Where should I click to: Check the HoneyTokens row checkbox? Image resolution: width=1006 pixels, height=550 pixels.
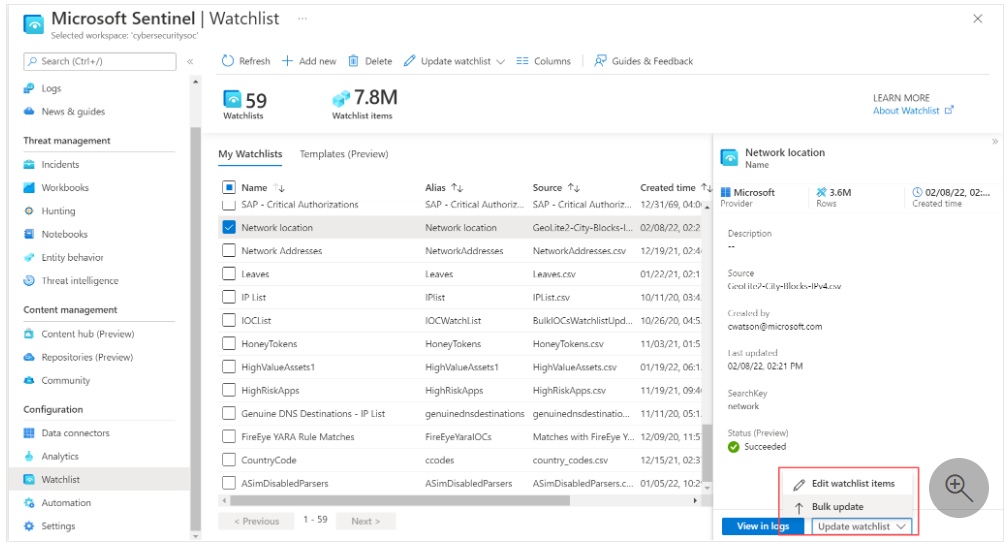click(228, 343)
